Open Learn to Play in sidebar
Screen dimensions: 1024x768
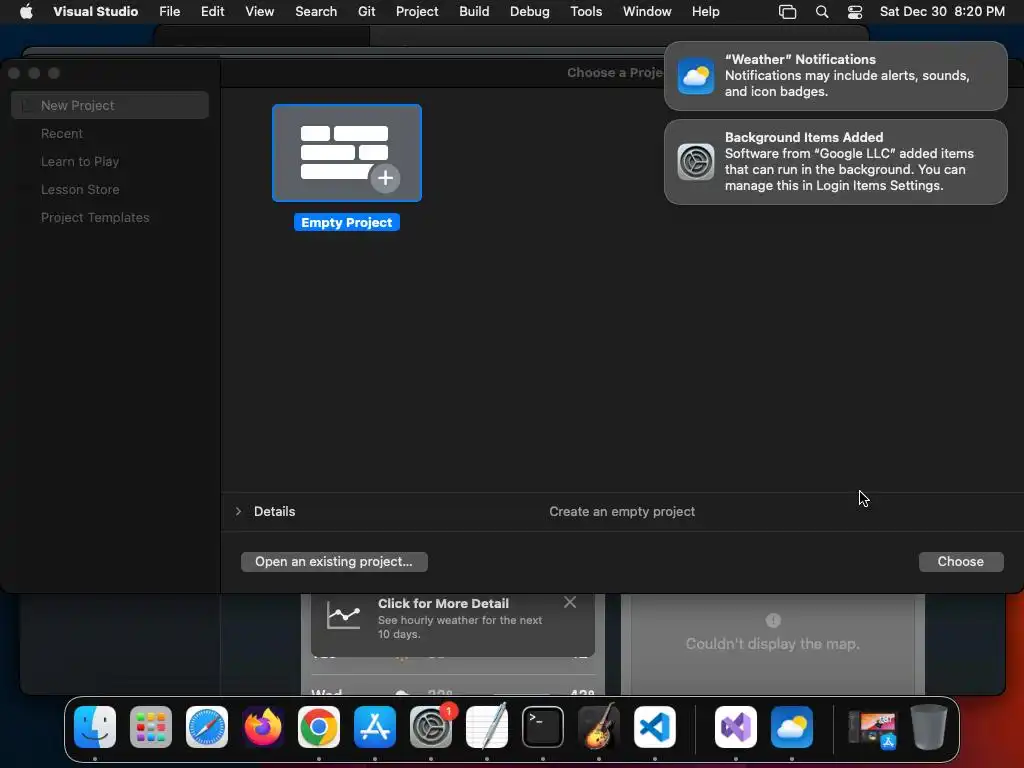click(x=80, y=161)
